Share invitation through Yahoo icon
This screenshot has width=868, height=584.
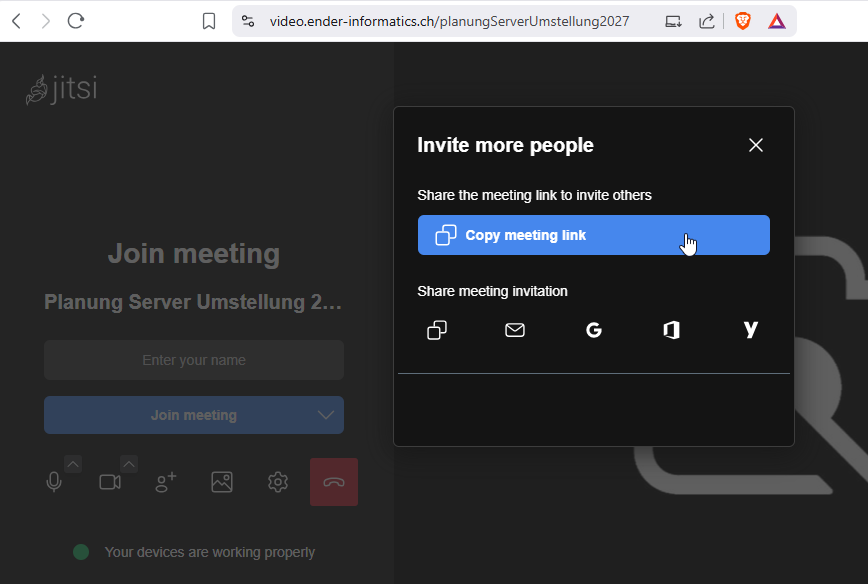(751, 330)
